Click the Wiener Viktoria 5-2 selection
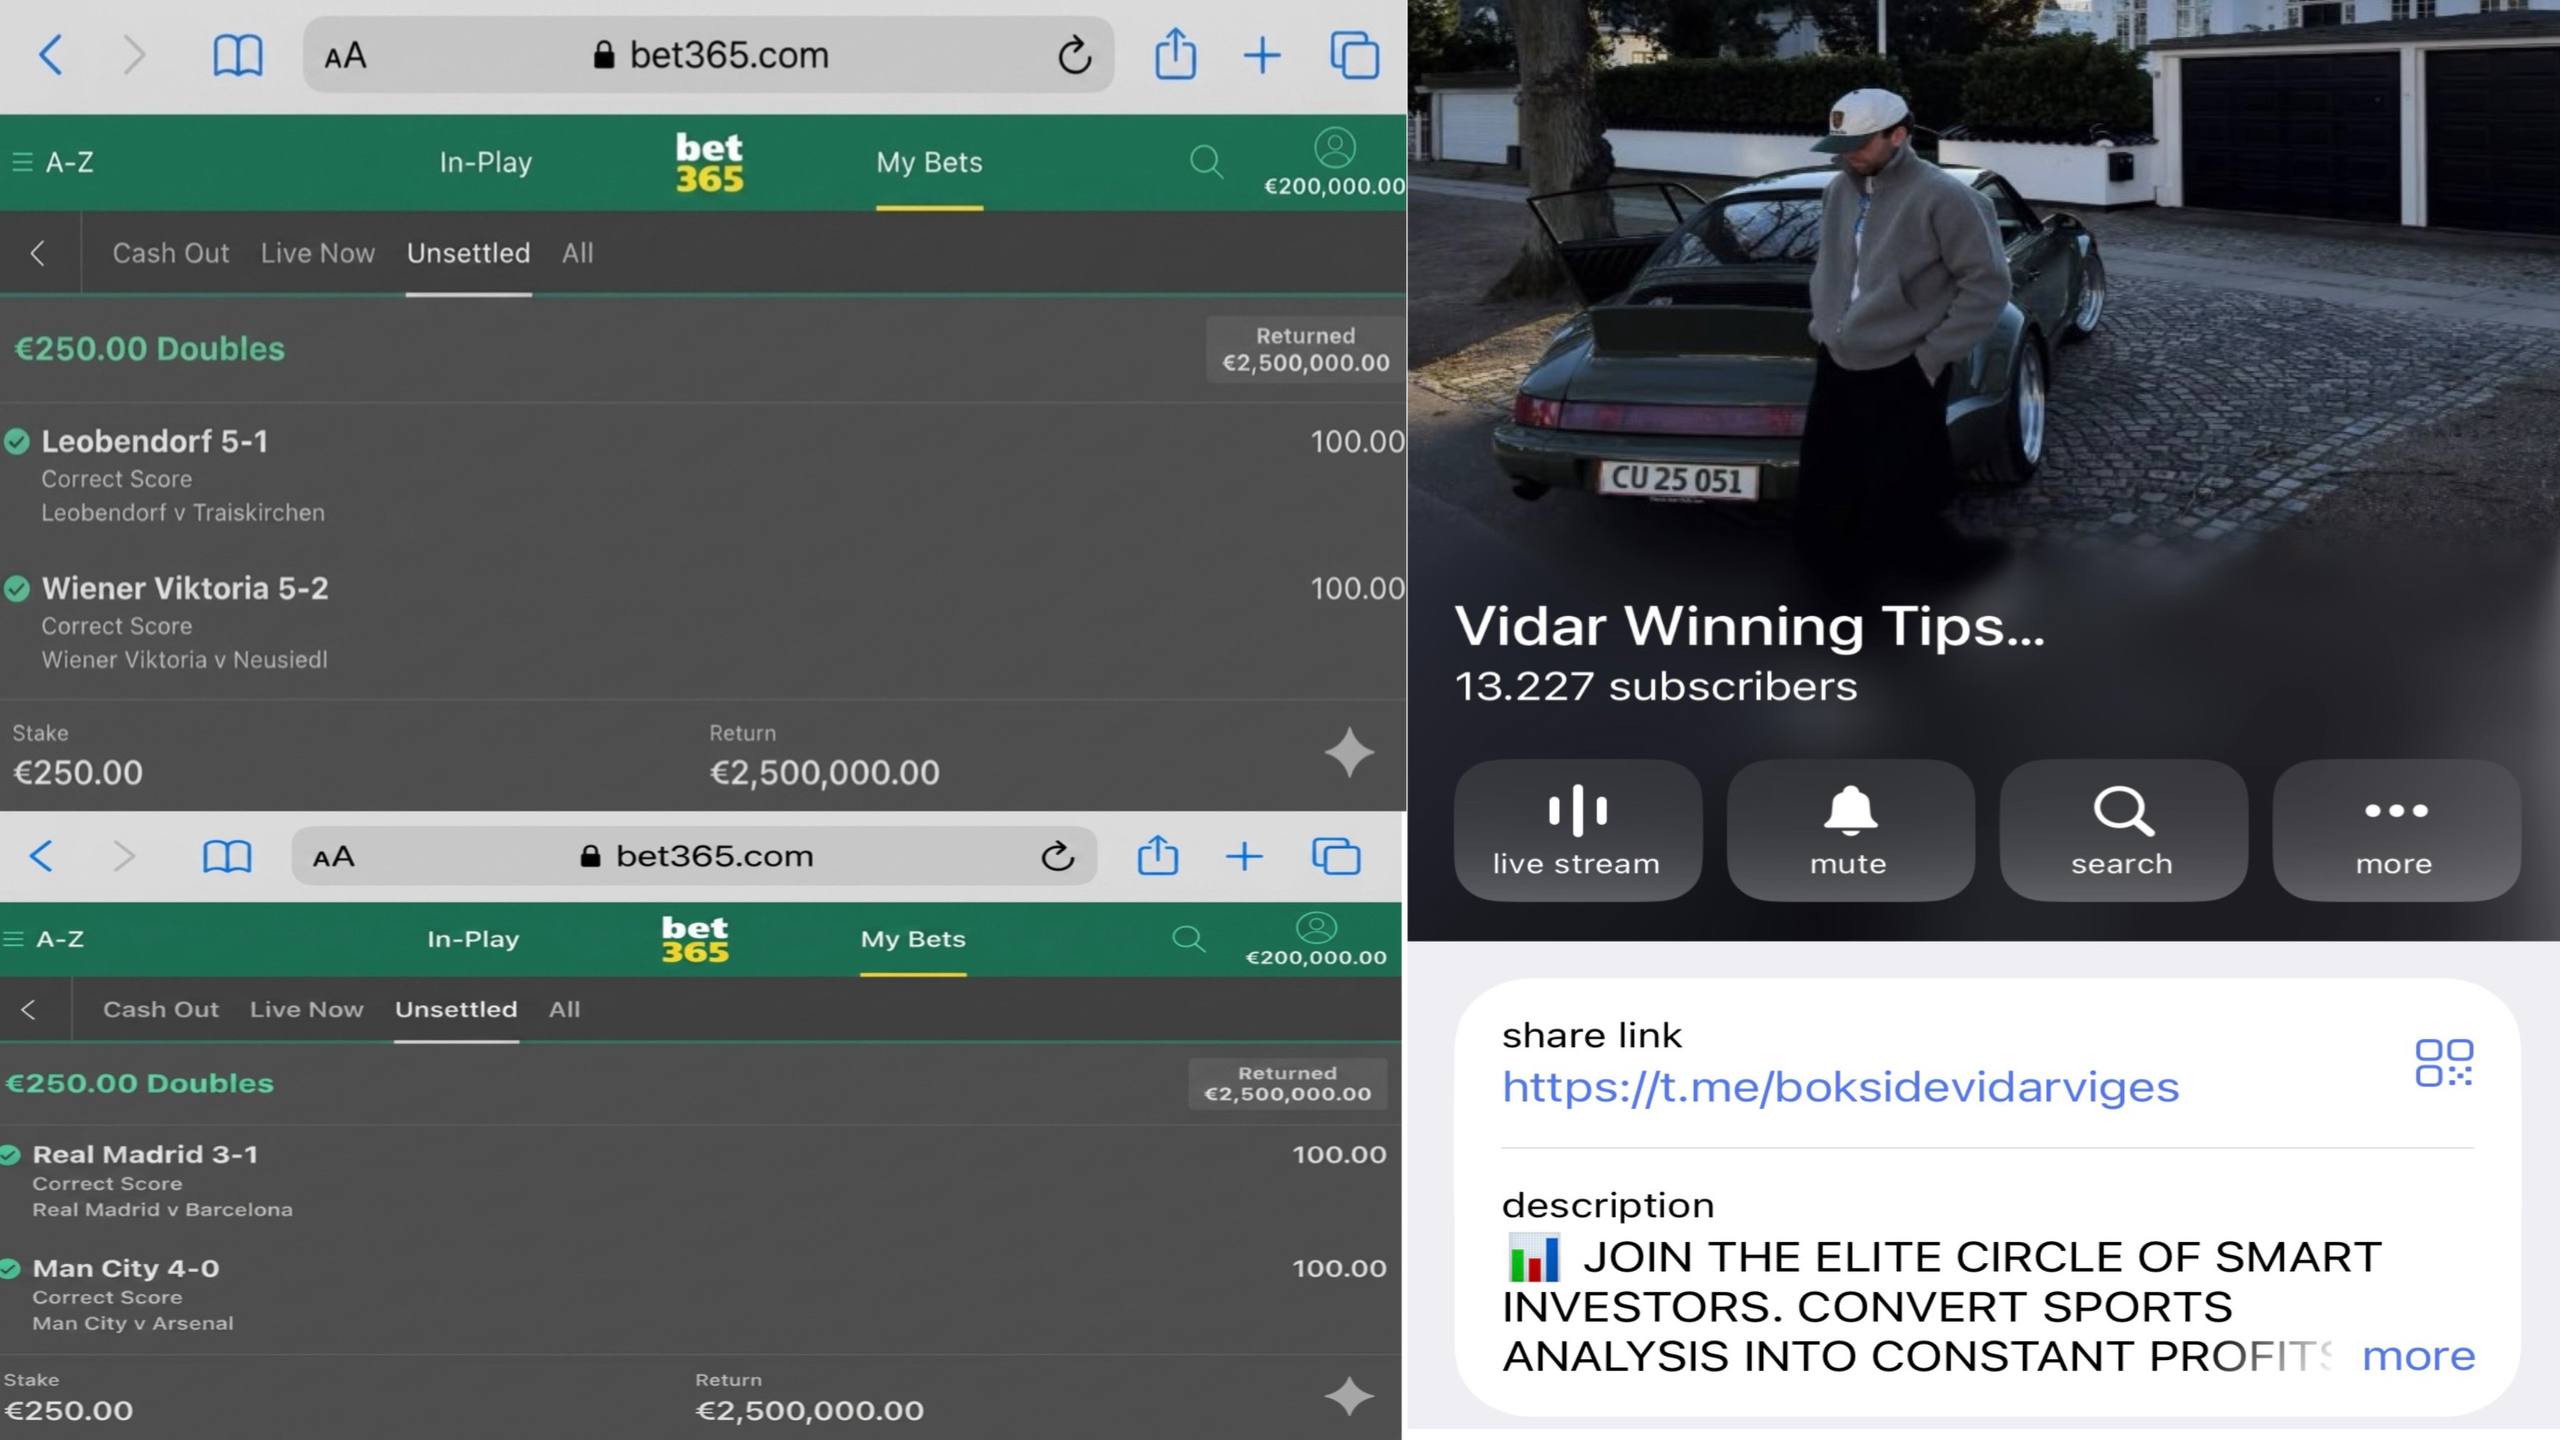This screenshot has height=1440, width=2560. click(x=185, y=588)
